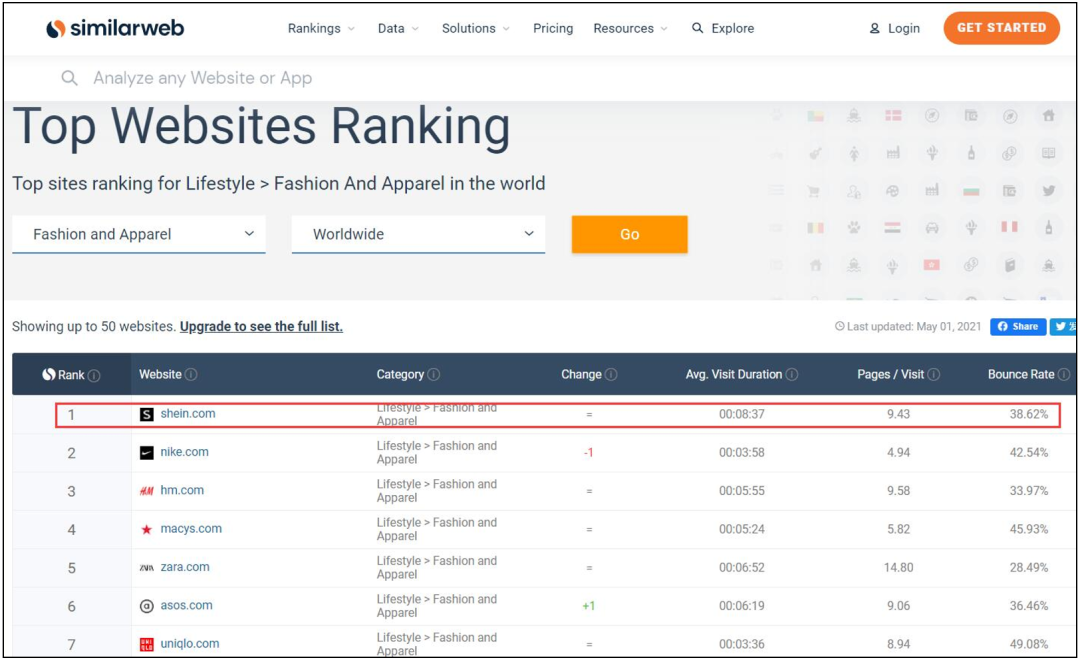Open the Resources menu
The height and width of the screenshot is (662, 1080).
point(630,28)
